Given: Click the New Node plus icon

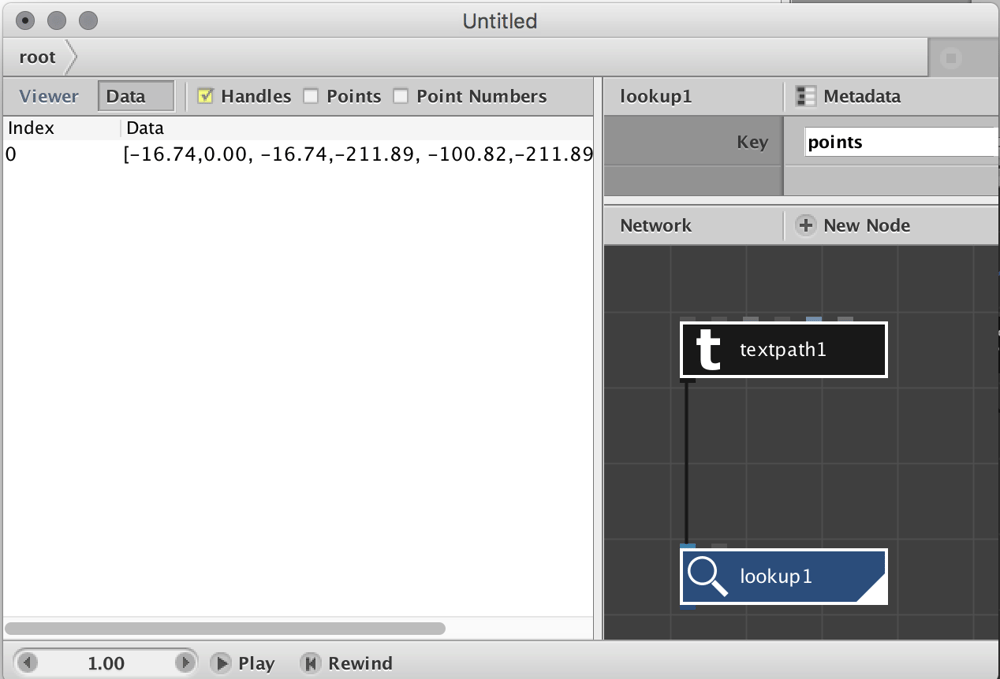Looking at the screenshot, I should (x=805, y=225).
